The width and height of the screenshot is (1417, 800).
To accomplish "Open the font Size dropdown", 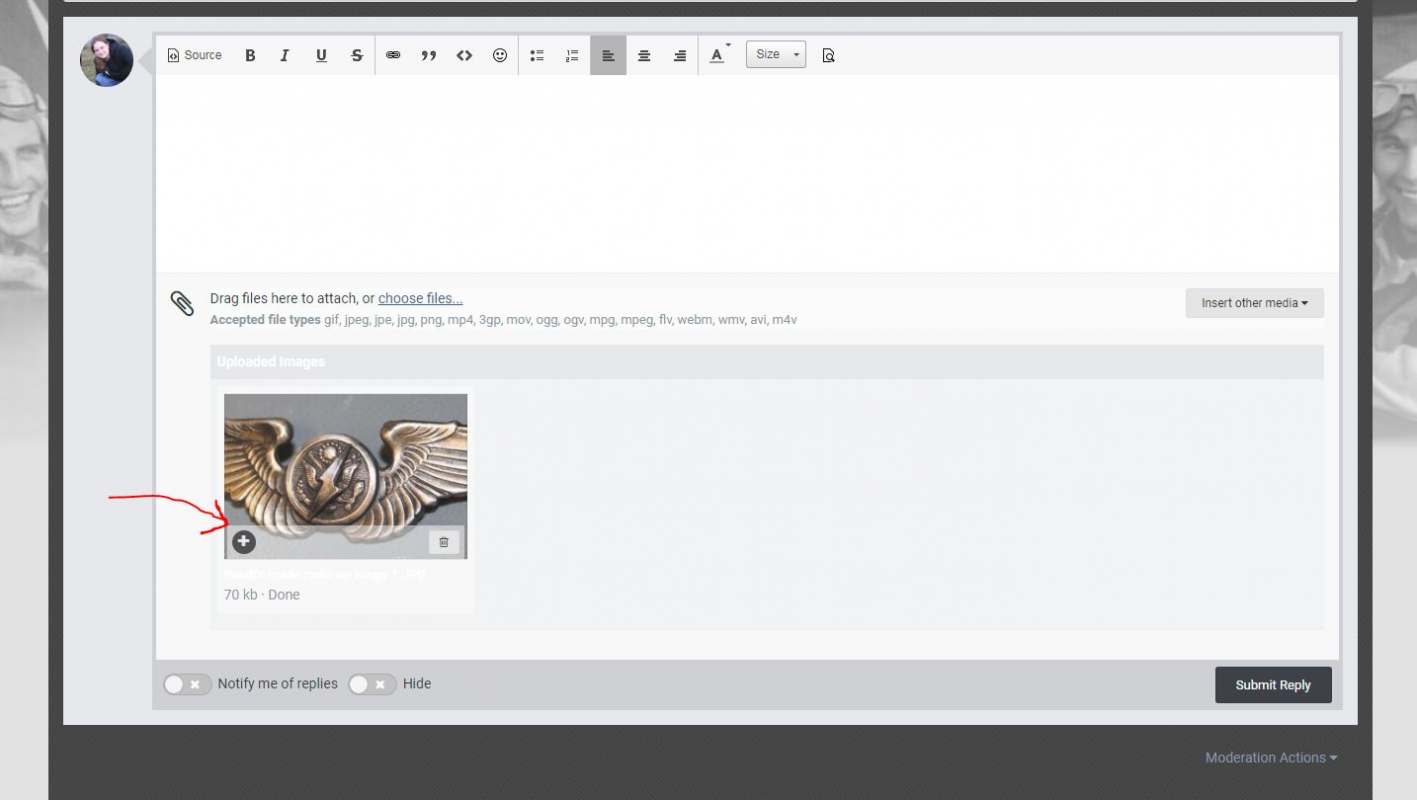I will 775,54.
